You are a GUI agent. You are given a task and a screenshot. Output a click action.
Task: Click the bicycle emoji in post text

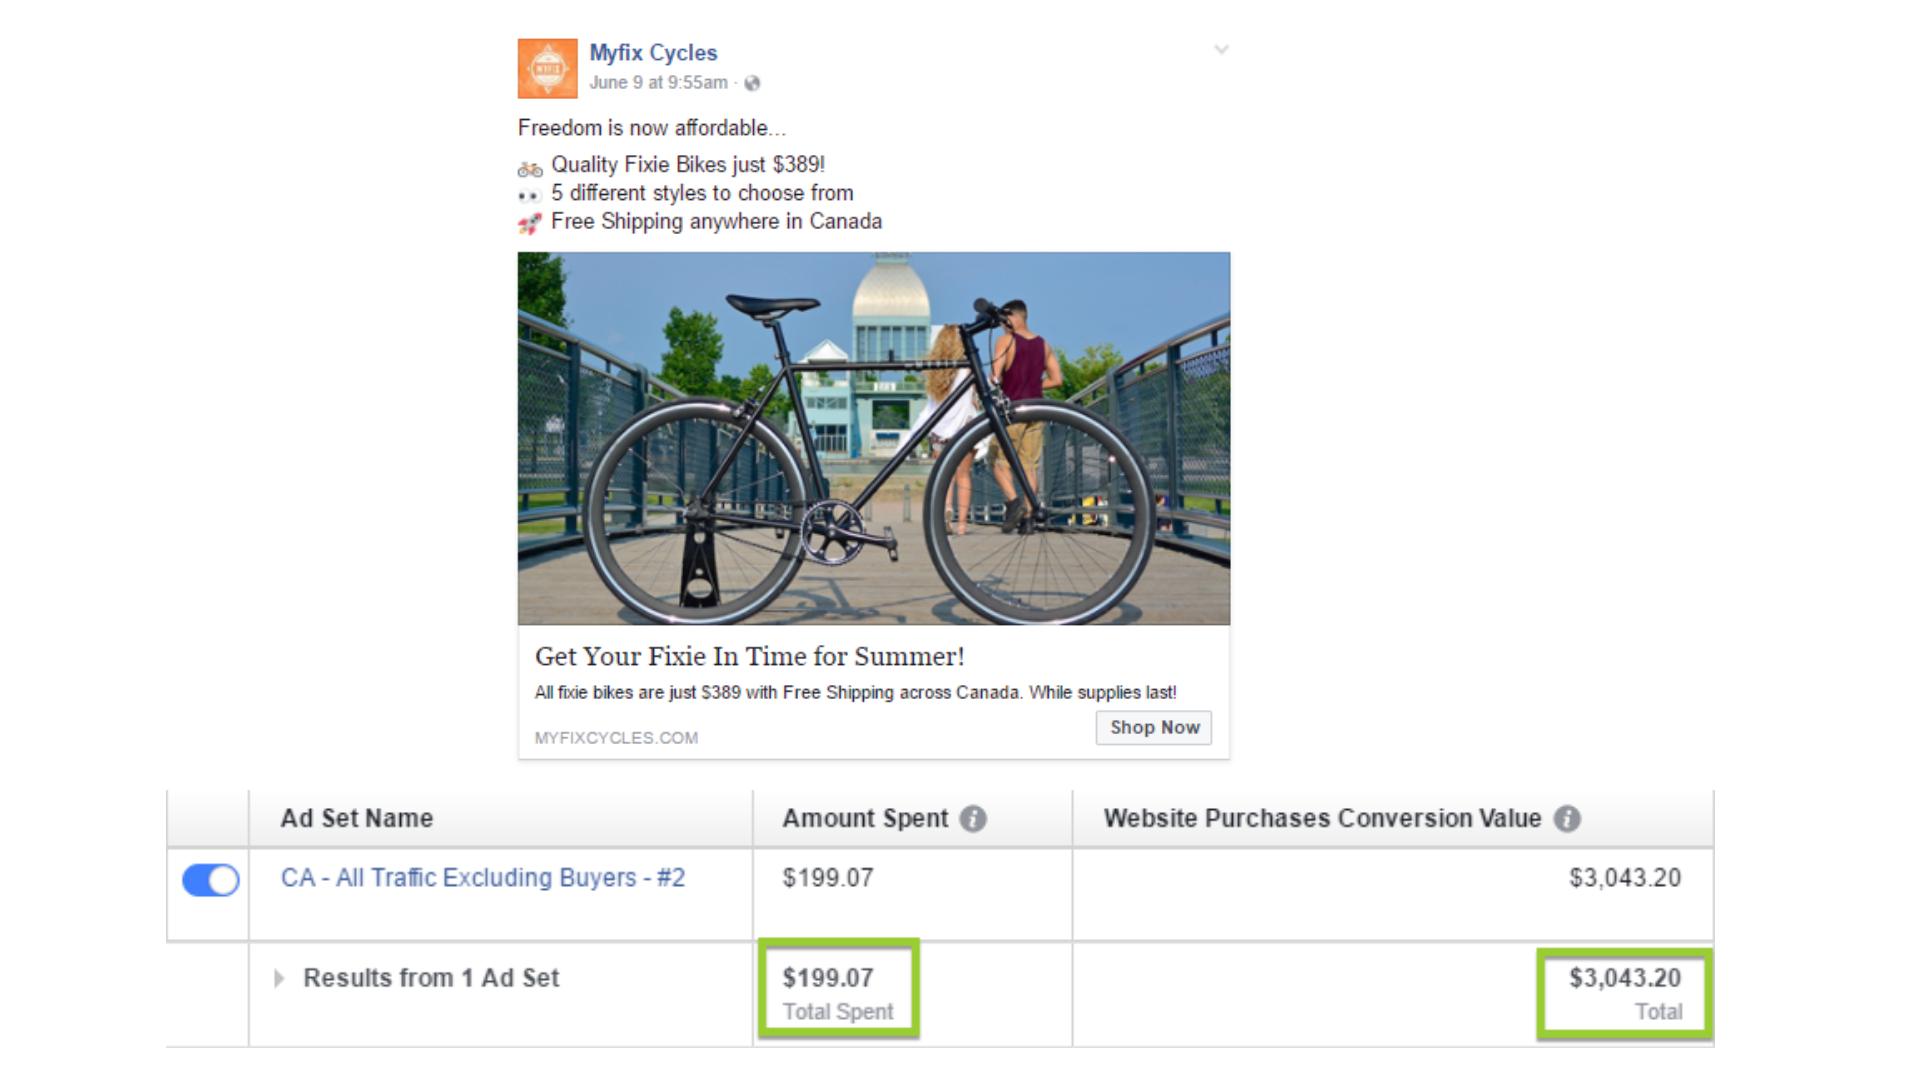(x=530, y=167)
